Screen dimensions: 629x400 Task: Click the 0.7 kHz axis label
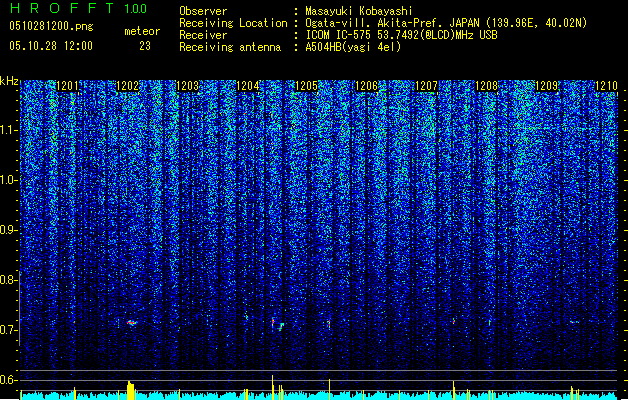click(x=9, y=330)
